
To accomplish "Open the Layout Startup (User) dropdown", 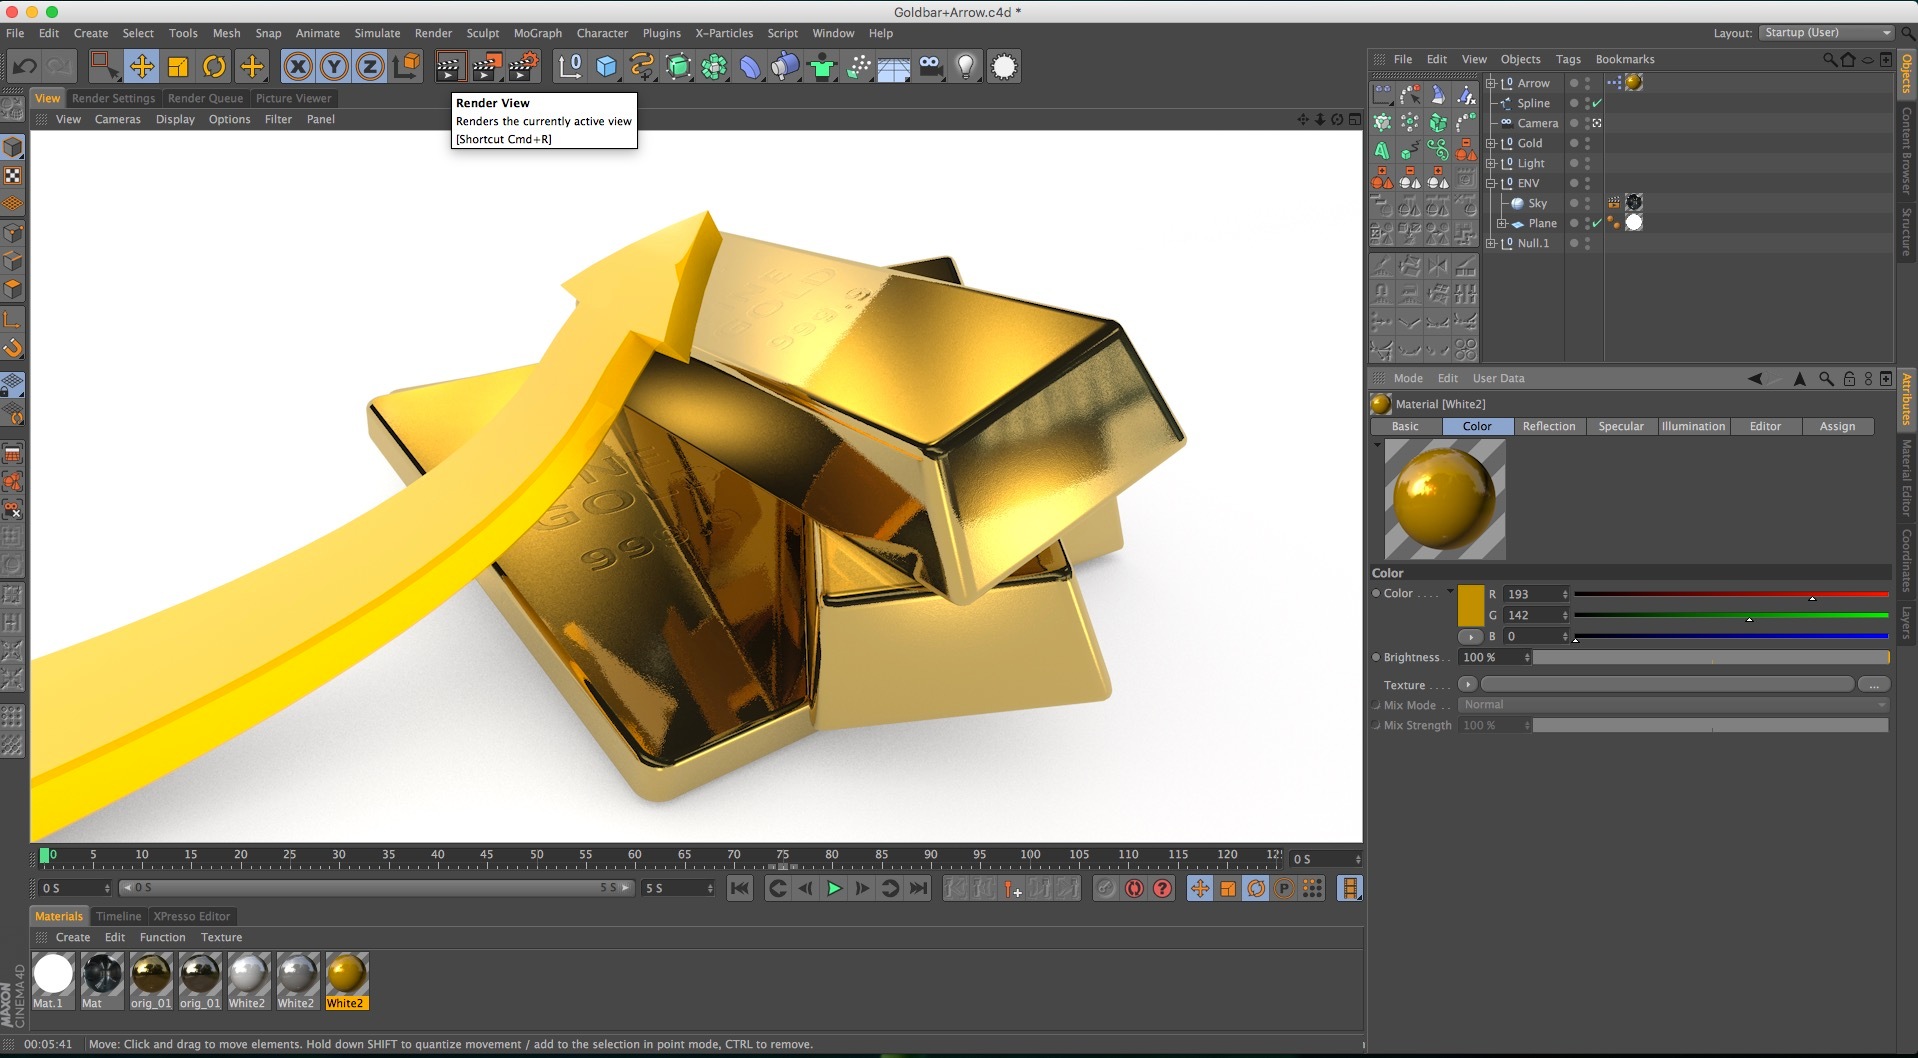I will click(1826, 33).
